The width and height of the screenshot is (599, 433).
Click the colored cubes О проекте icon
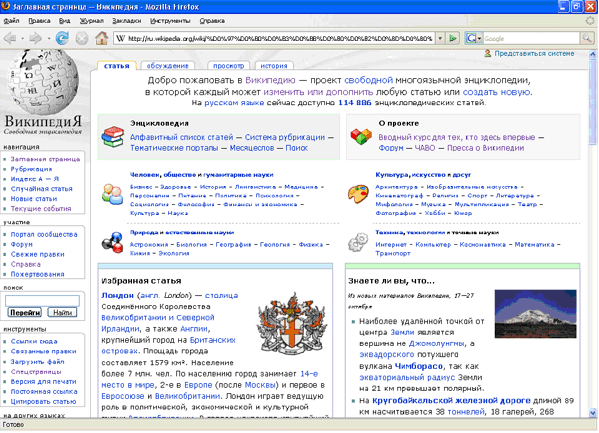pos(361,136)
